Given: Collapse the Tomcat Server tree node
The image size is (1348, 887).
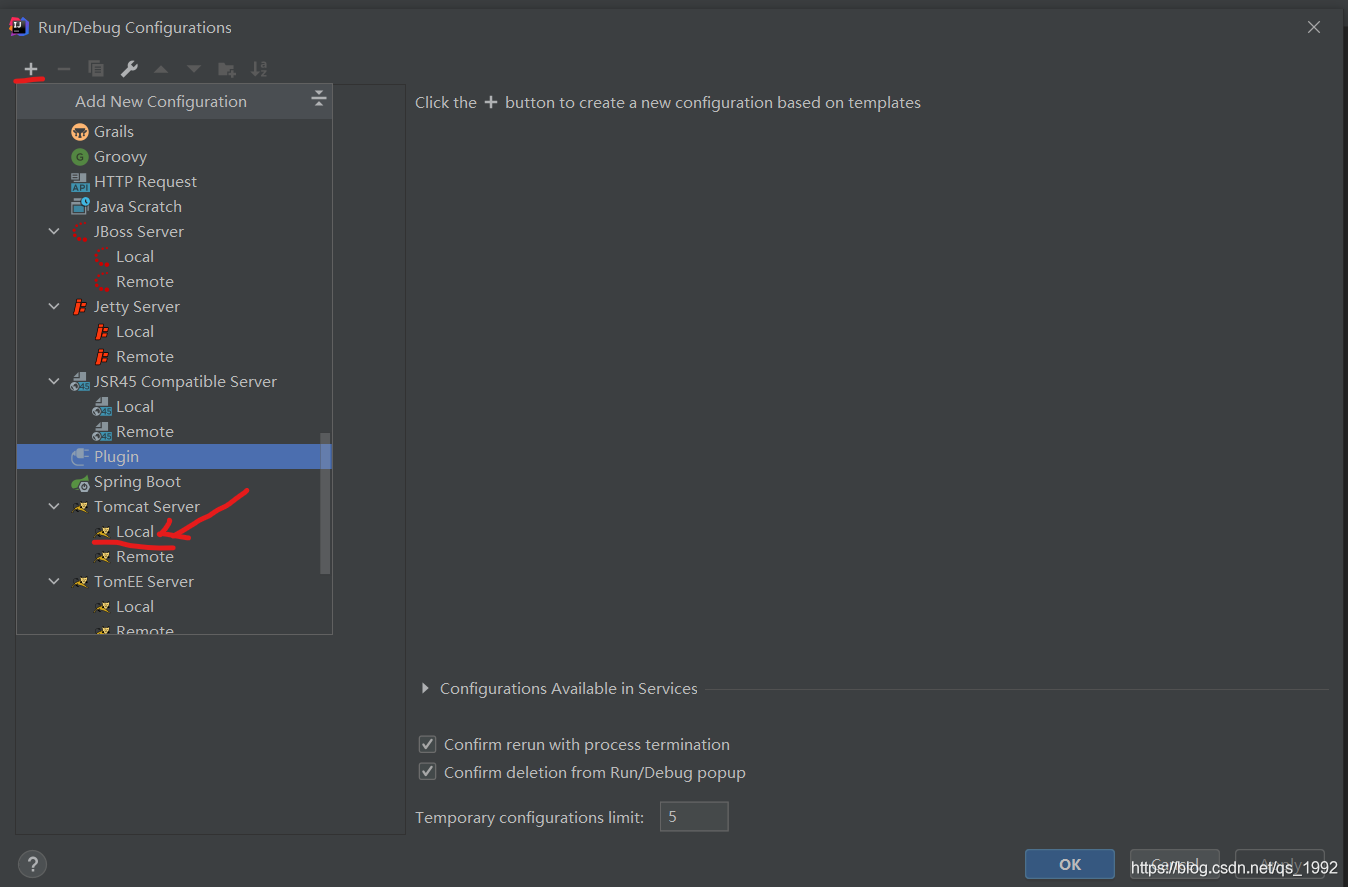Looking at the screenshot, I should 54,506.
